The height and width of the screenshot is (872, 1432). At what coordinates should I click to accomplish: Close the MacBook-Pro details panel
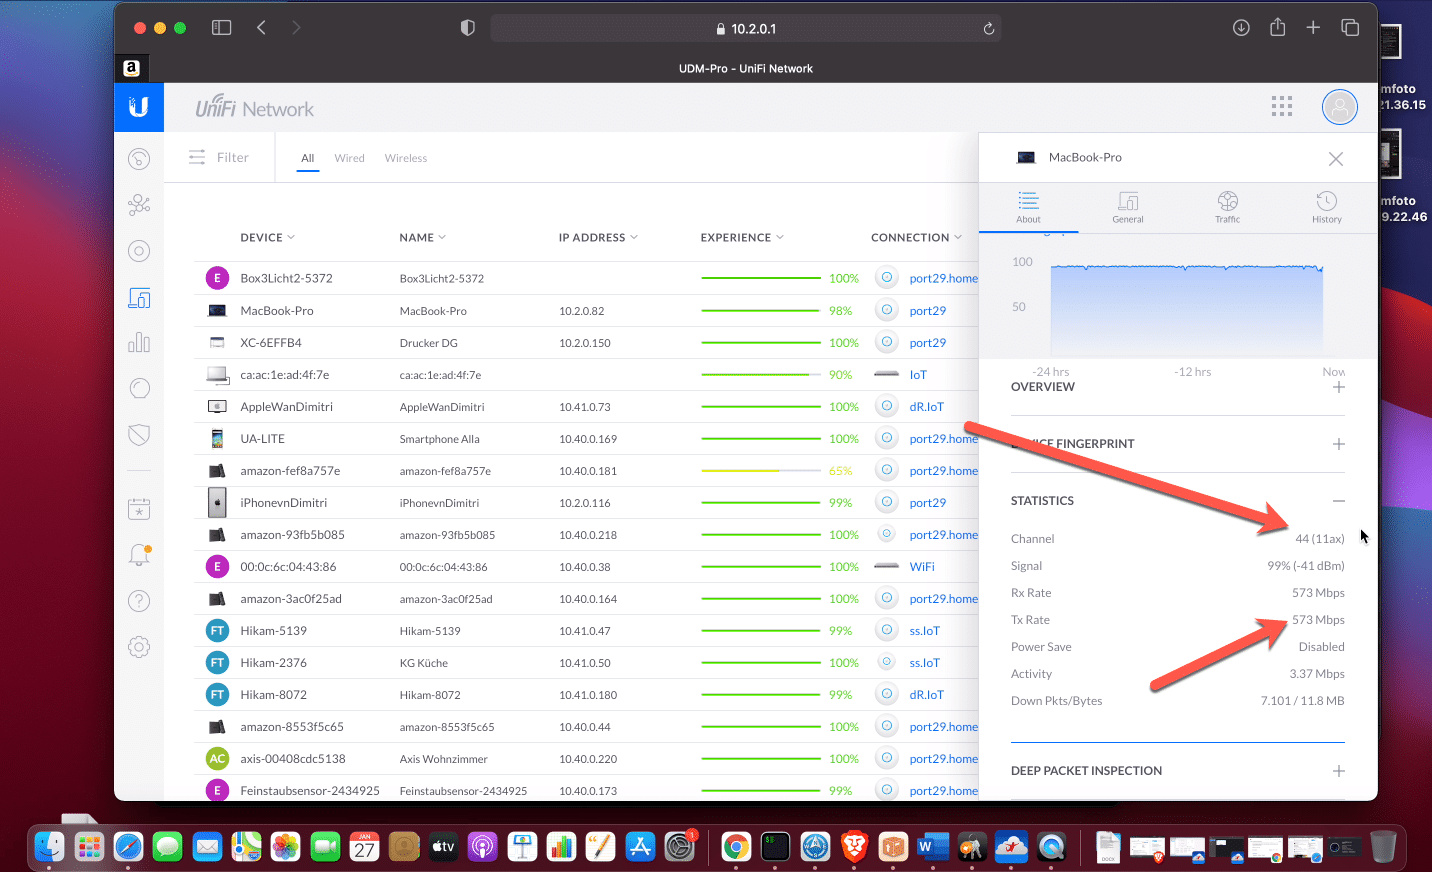point(1336,159)
